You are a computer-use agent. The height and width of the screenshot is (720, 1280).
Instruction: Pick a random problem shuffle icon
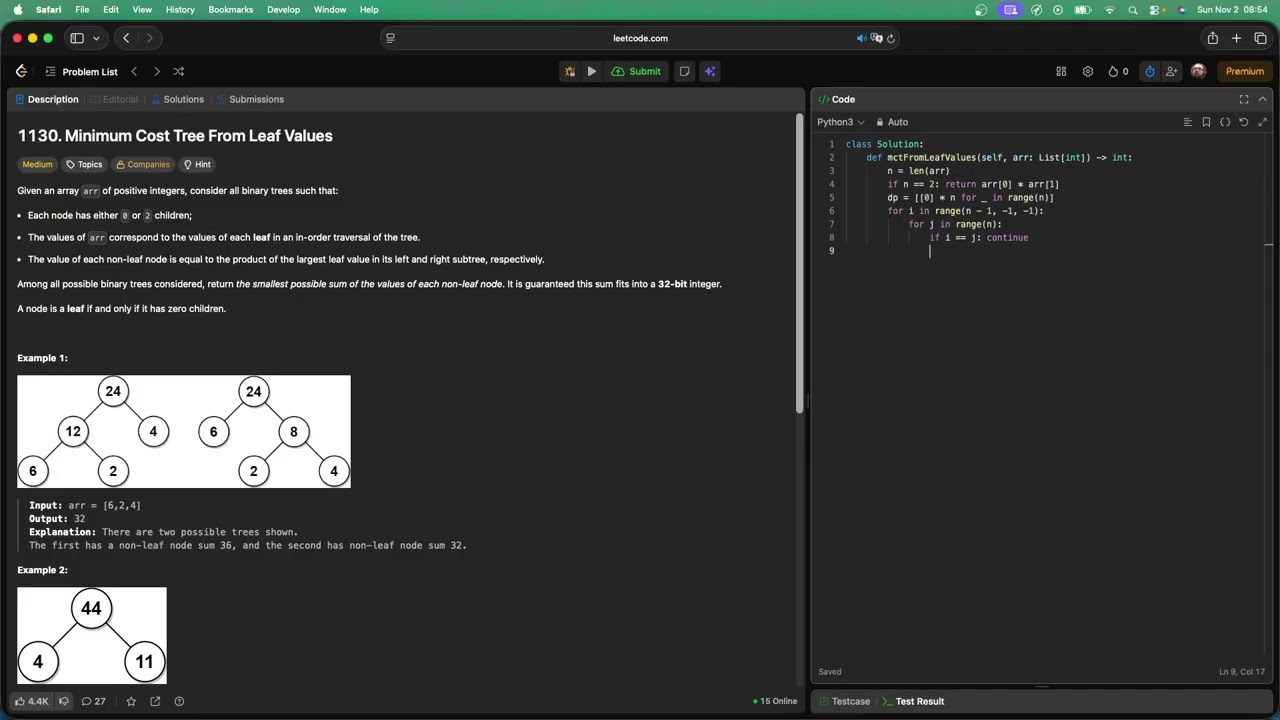pos(178,71)
